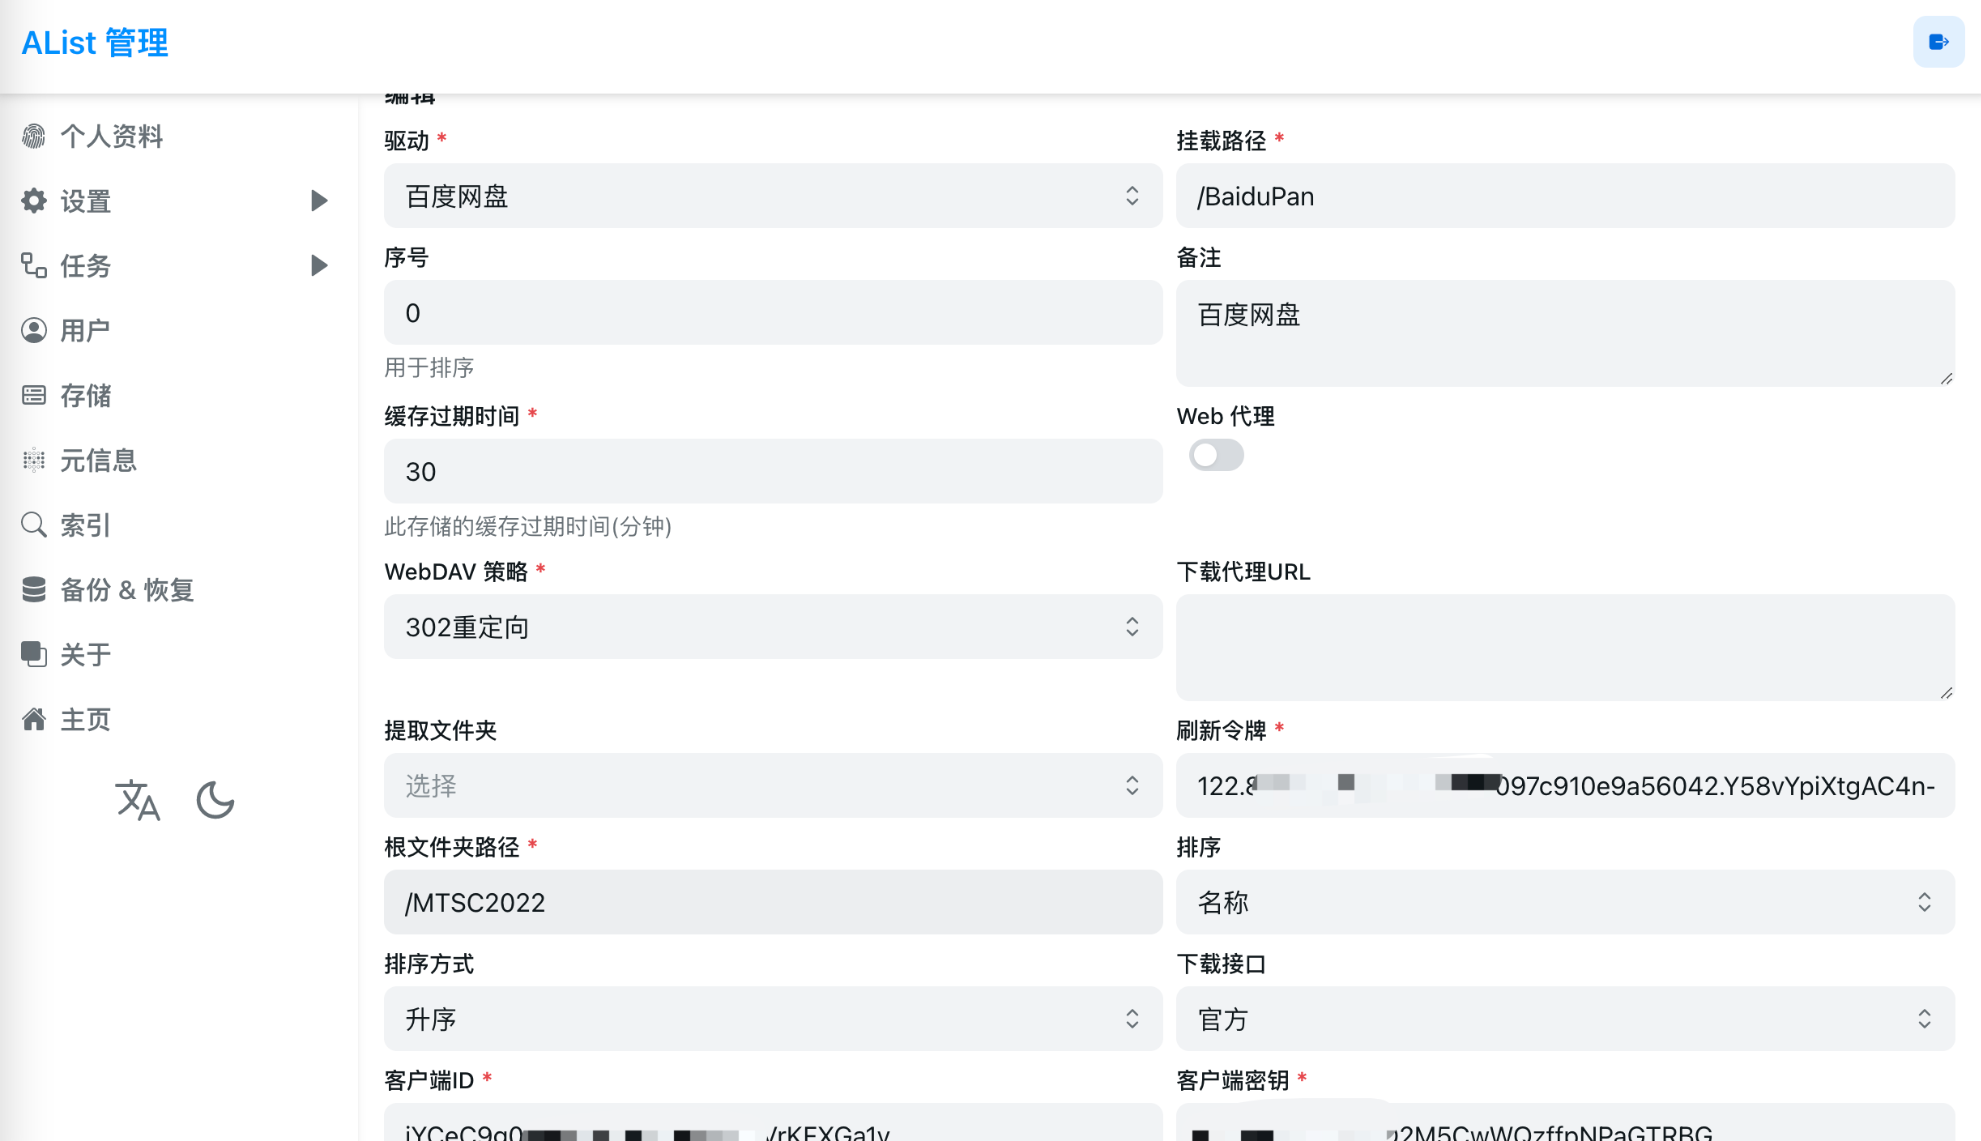Switch to the 备份 & 恢复 menu entry

click(x=127, y=589)
